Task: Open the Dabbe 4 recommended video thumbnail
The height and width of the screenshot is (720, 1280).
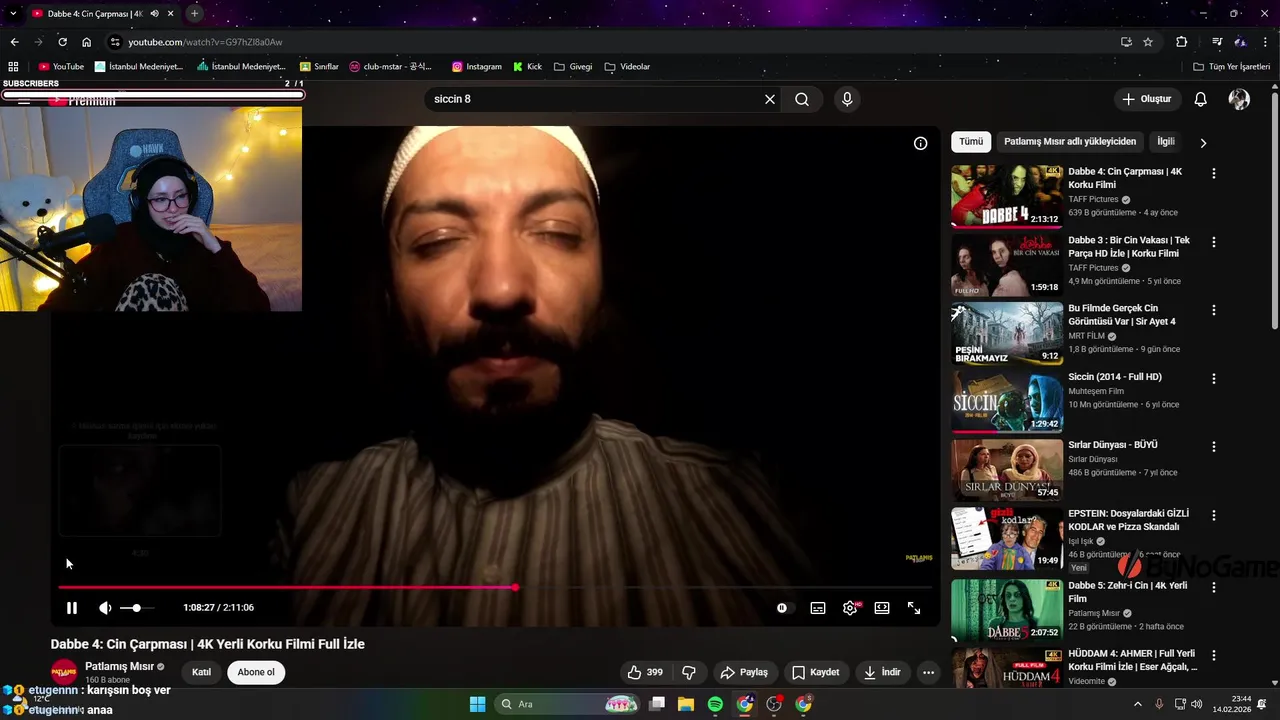Action: click(x=1007, y=196)
